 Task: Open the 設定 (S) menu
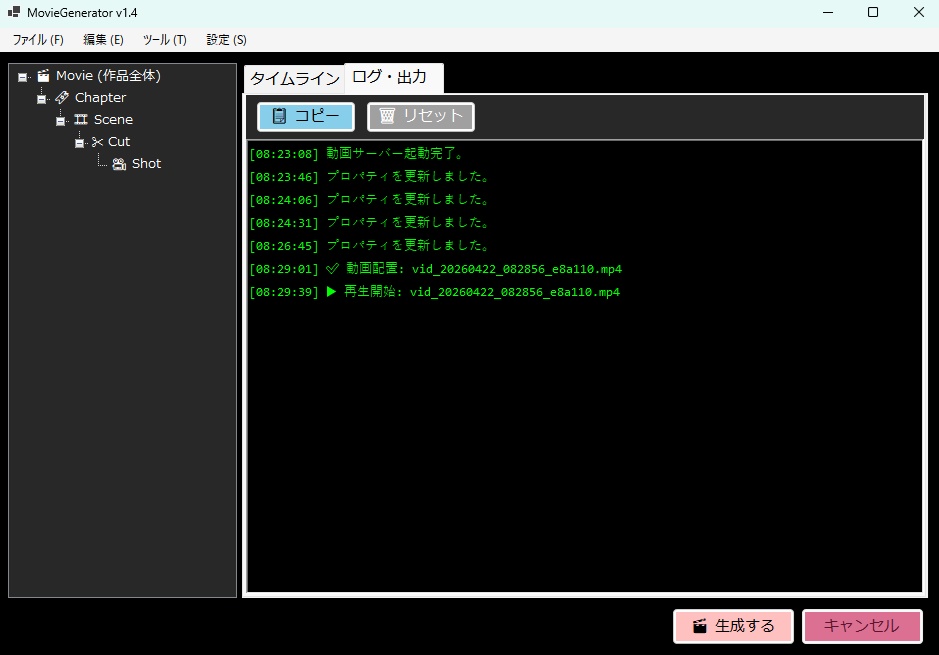(226, 40)
